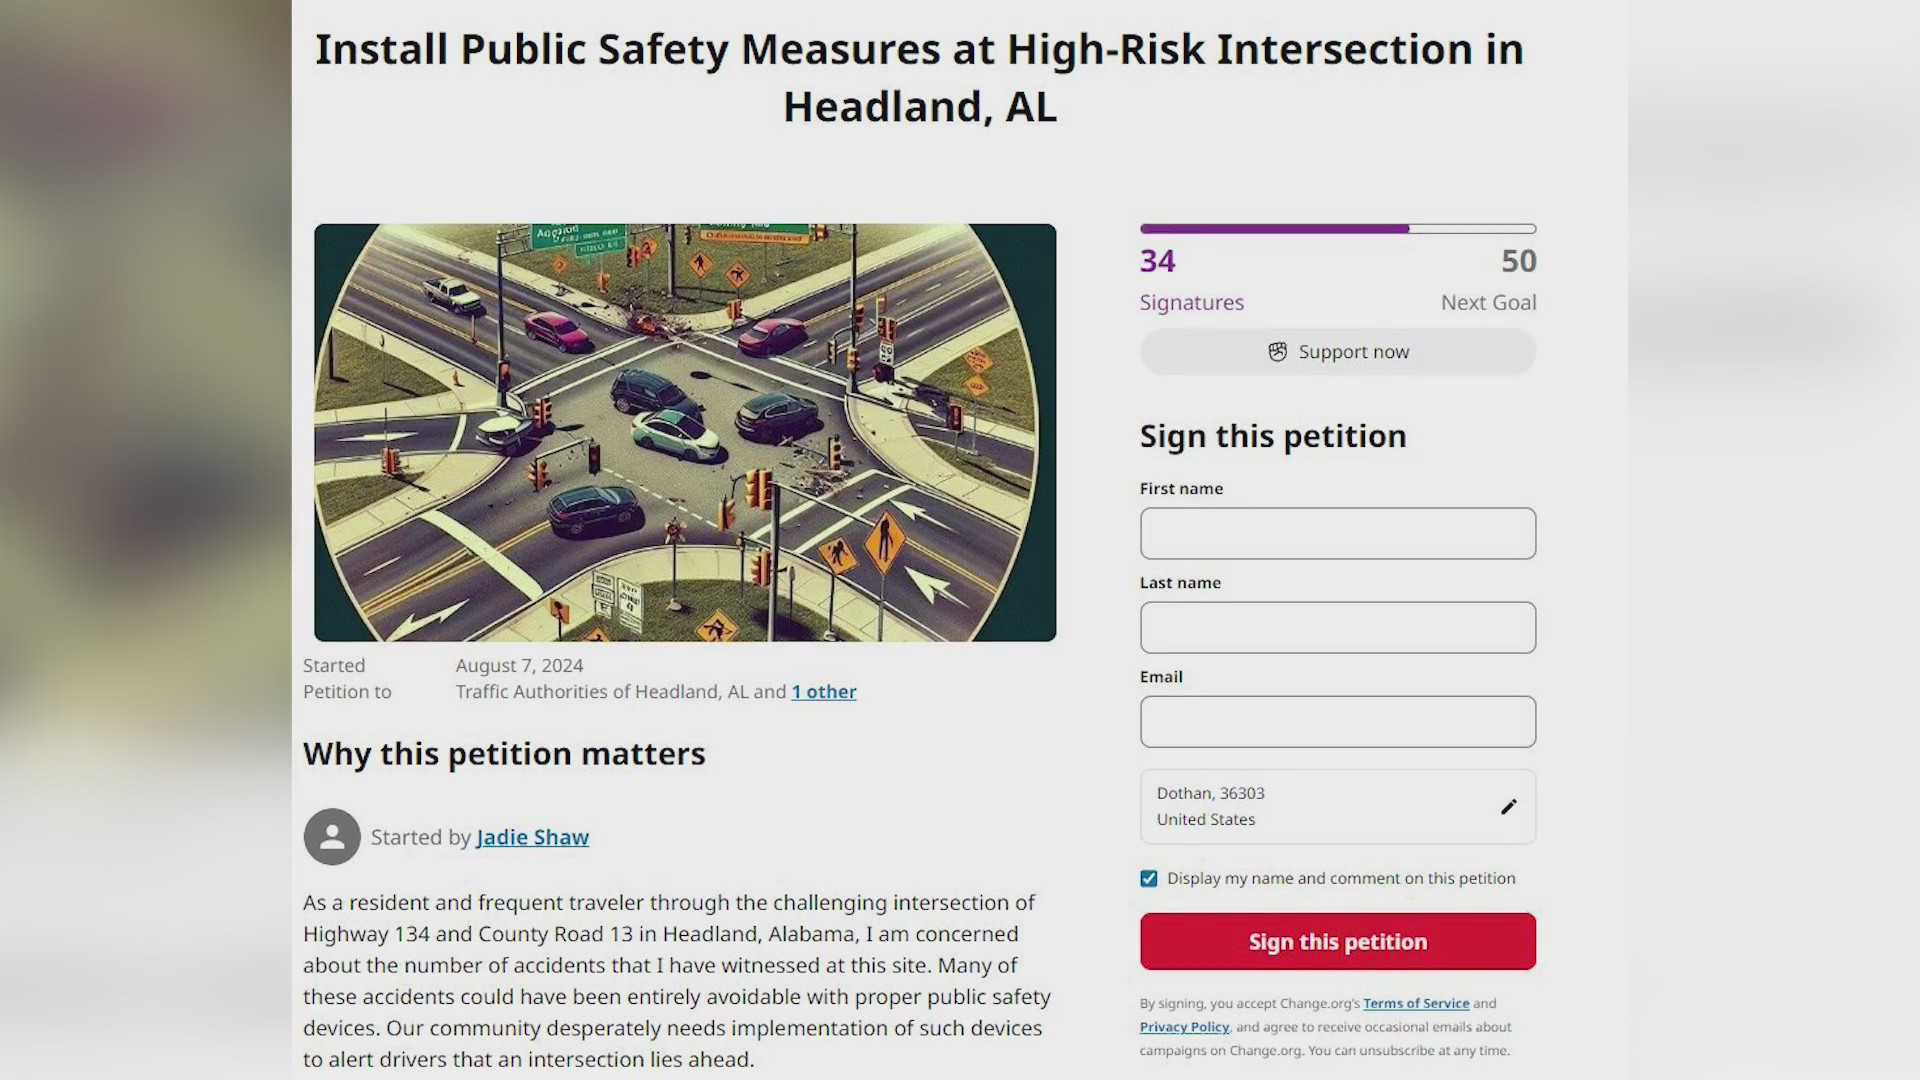The height and width of the screenshot is (1080, 1920).
Task: Open the Terms of Service link
Action: [x=1416, y=1003]
